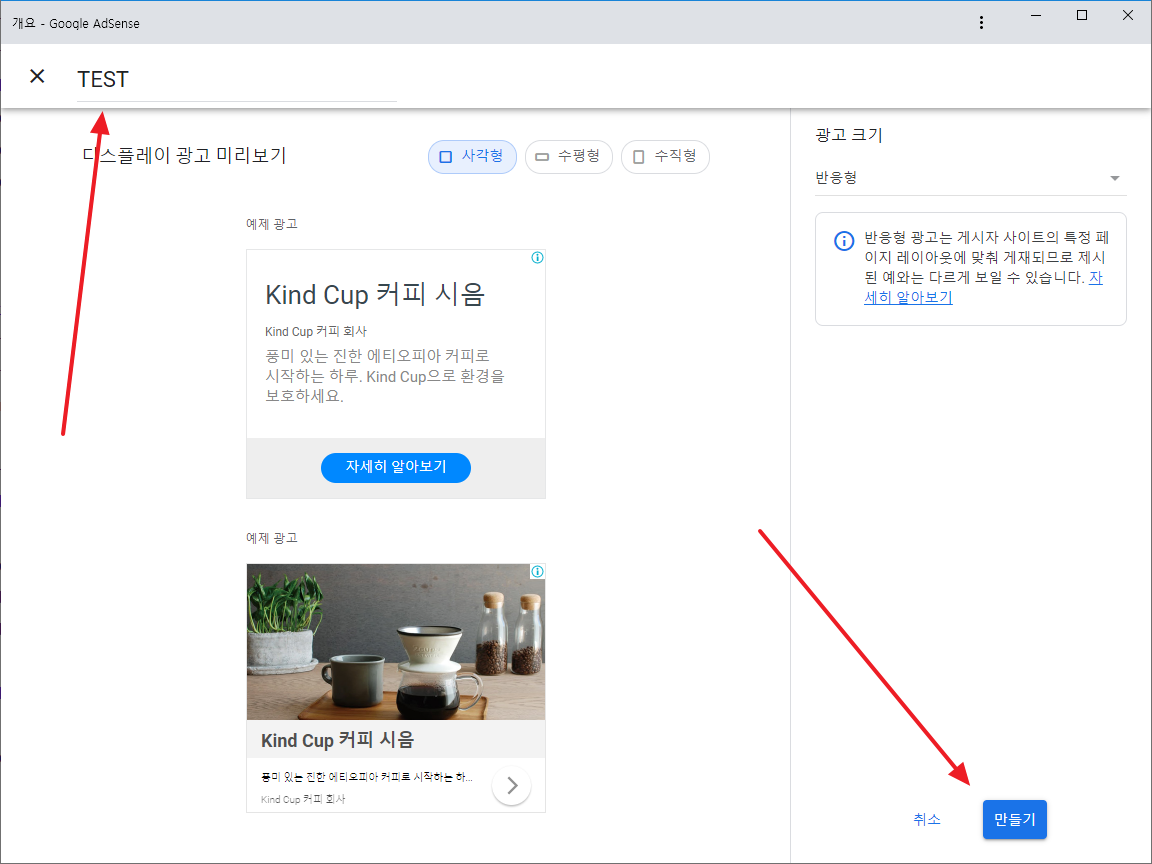The height and width of the screenshot is (864, 1152).
Task: Click the ad size dropdown arrow
Action: [x=1115, y=179]
